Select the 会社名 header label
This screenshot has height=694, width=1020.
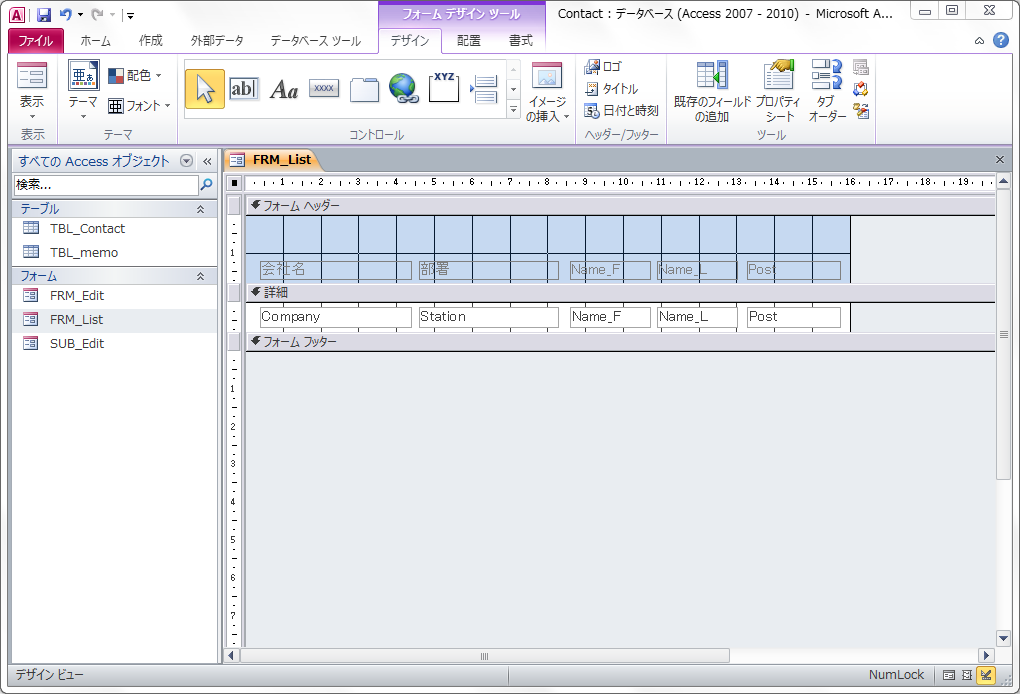click(x=336, y=269)
